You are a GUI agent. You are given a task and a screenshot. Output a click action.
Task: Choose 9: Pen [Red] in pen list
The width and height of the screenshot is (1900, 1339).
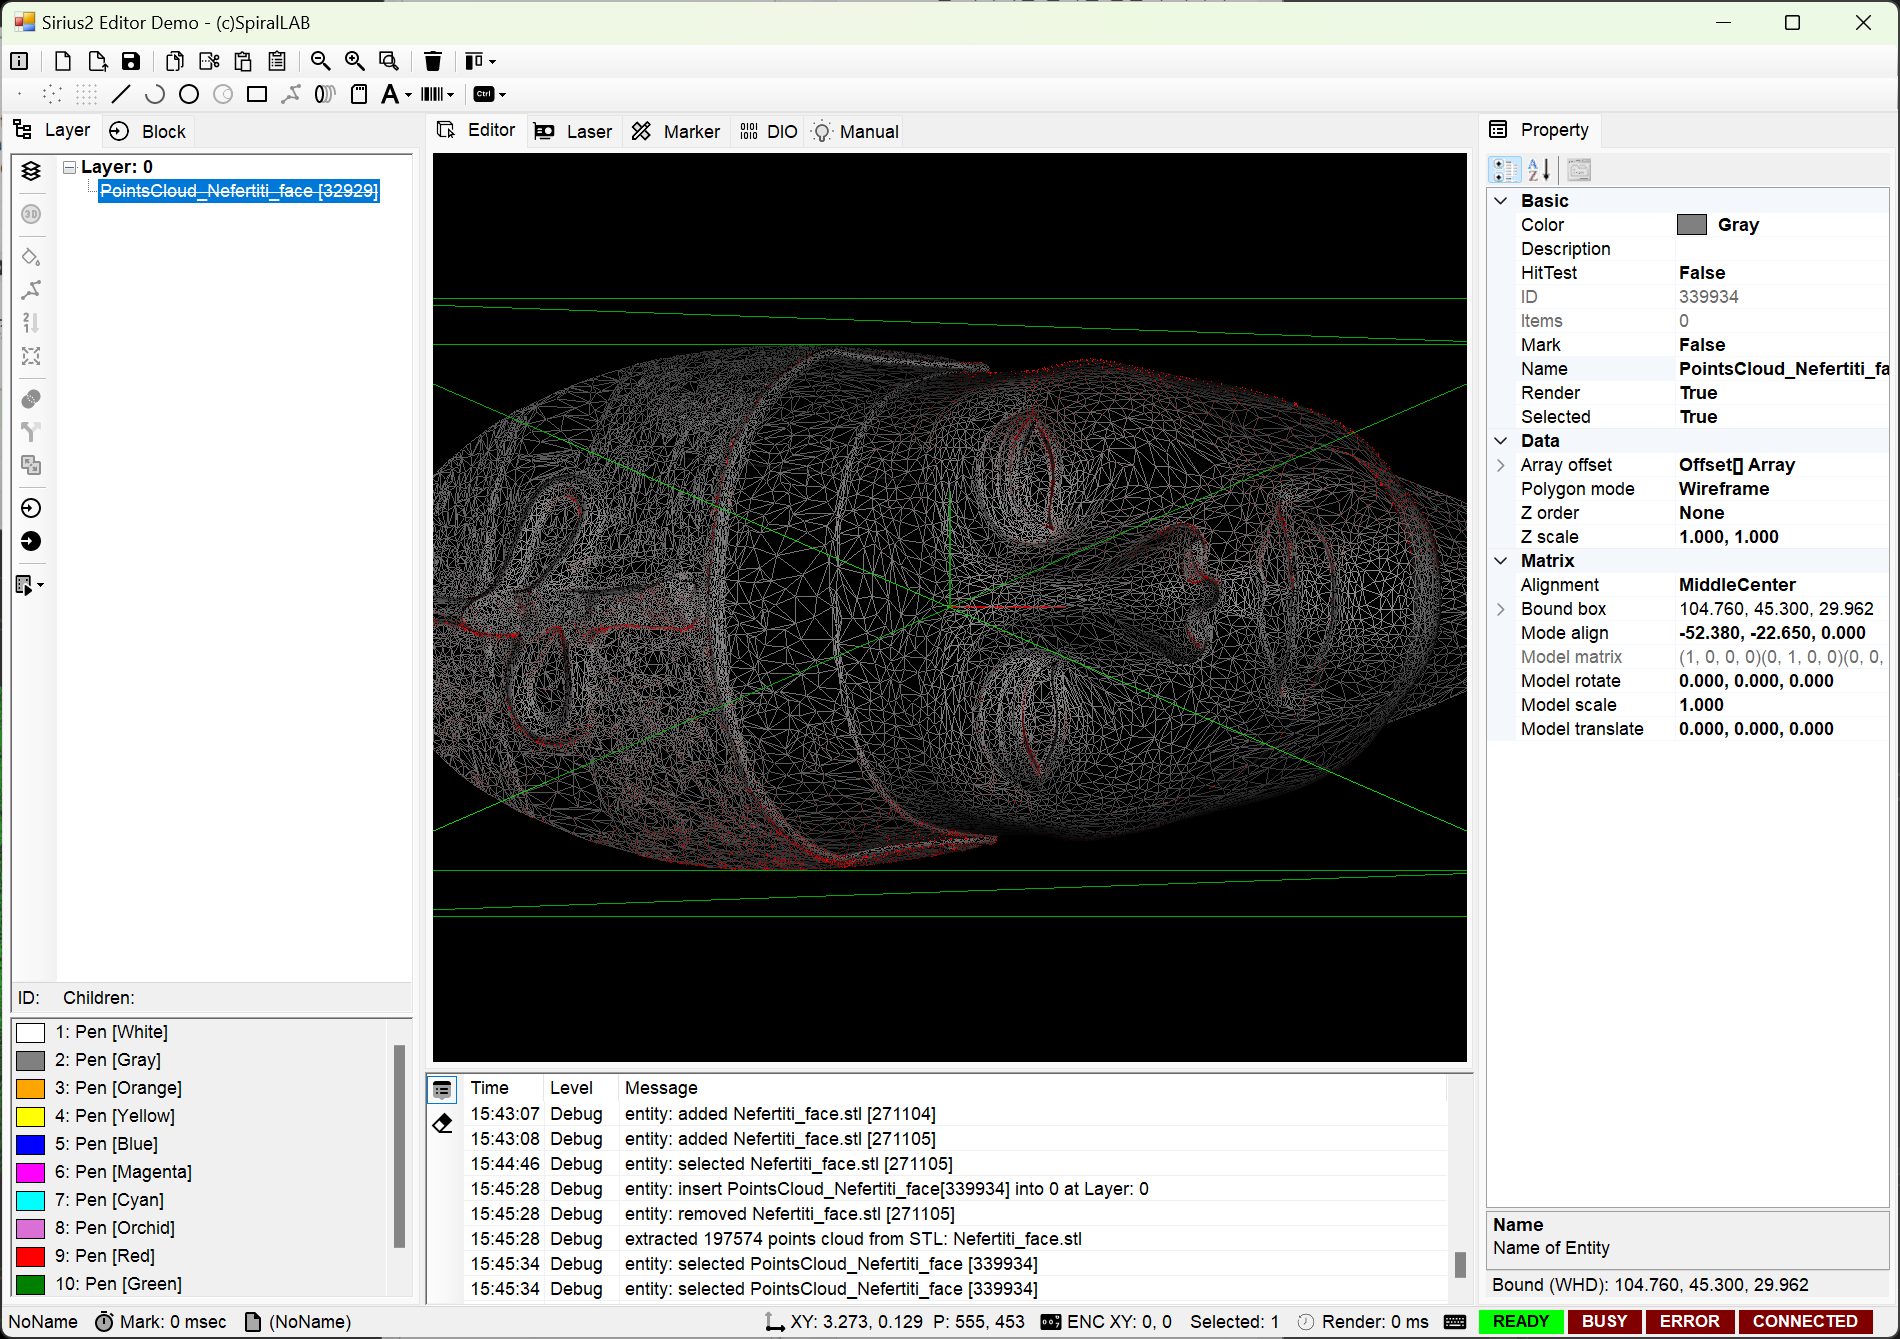[x=105, y=1256]
